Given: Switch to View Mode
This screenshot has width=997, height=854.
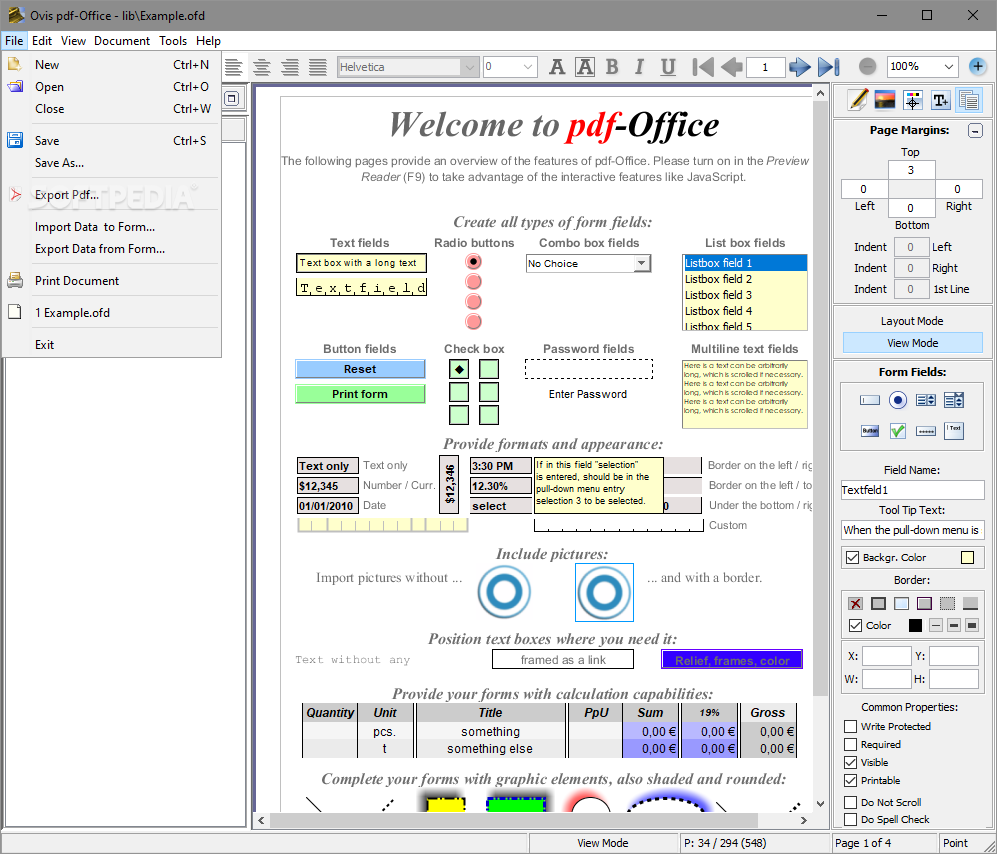Looking at the screenshot, I should click(912, 343).
